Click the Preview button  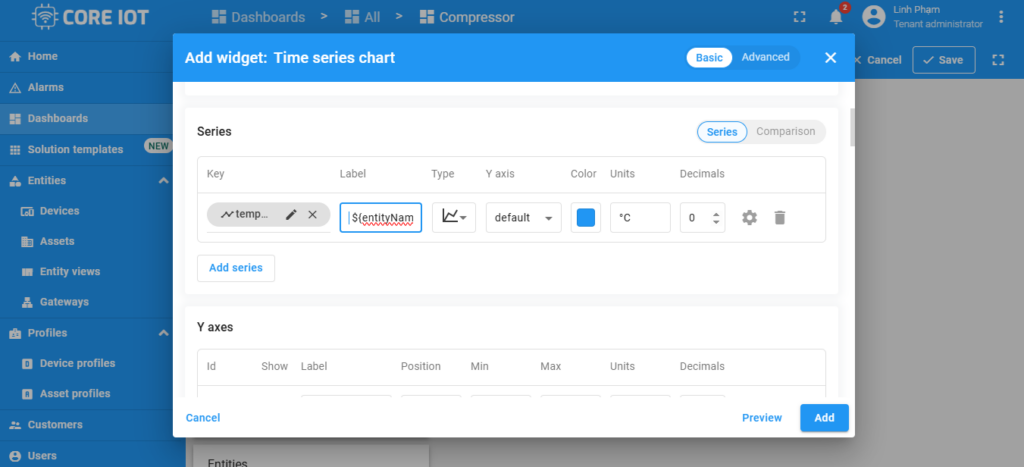coord(762,418)
